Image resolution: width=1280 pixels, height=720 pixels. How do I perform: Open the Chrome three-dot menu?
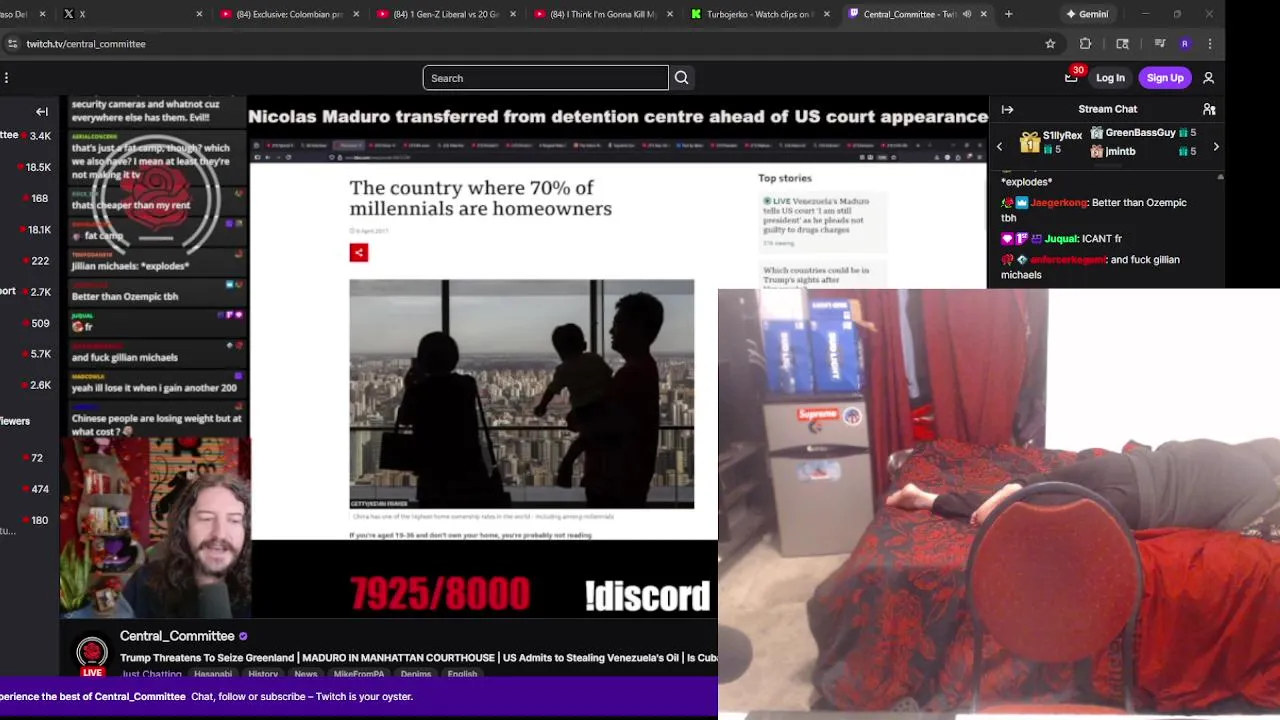[x=1210, y=44]
